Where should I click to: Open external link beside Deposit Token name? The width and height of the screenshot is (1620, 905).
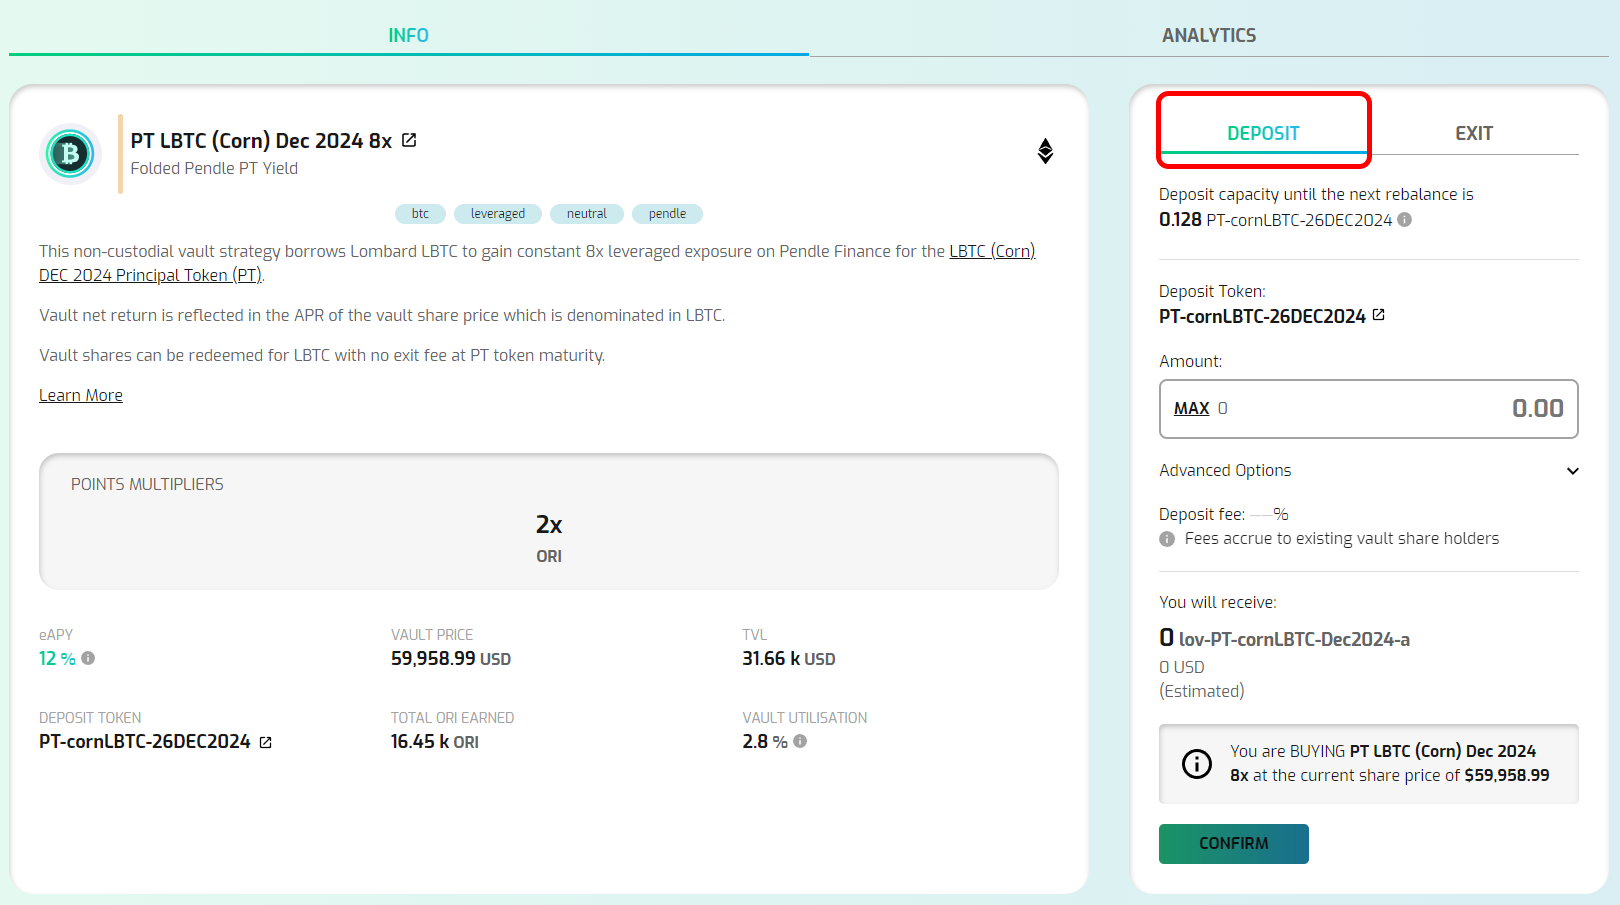point(1379,315)
